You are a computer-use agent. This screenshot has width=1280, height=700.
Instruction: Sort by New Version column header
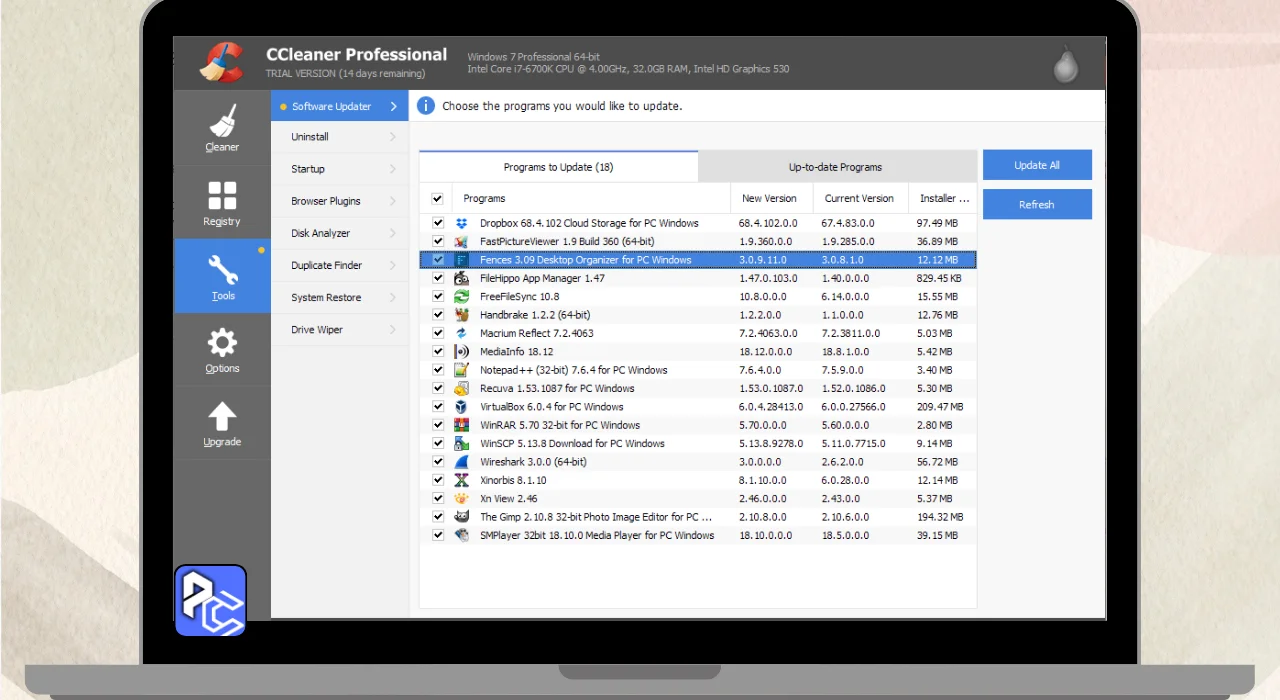coord(769,198)
